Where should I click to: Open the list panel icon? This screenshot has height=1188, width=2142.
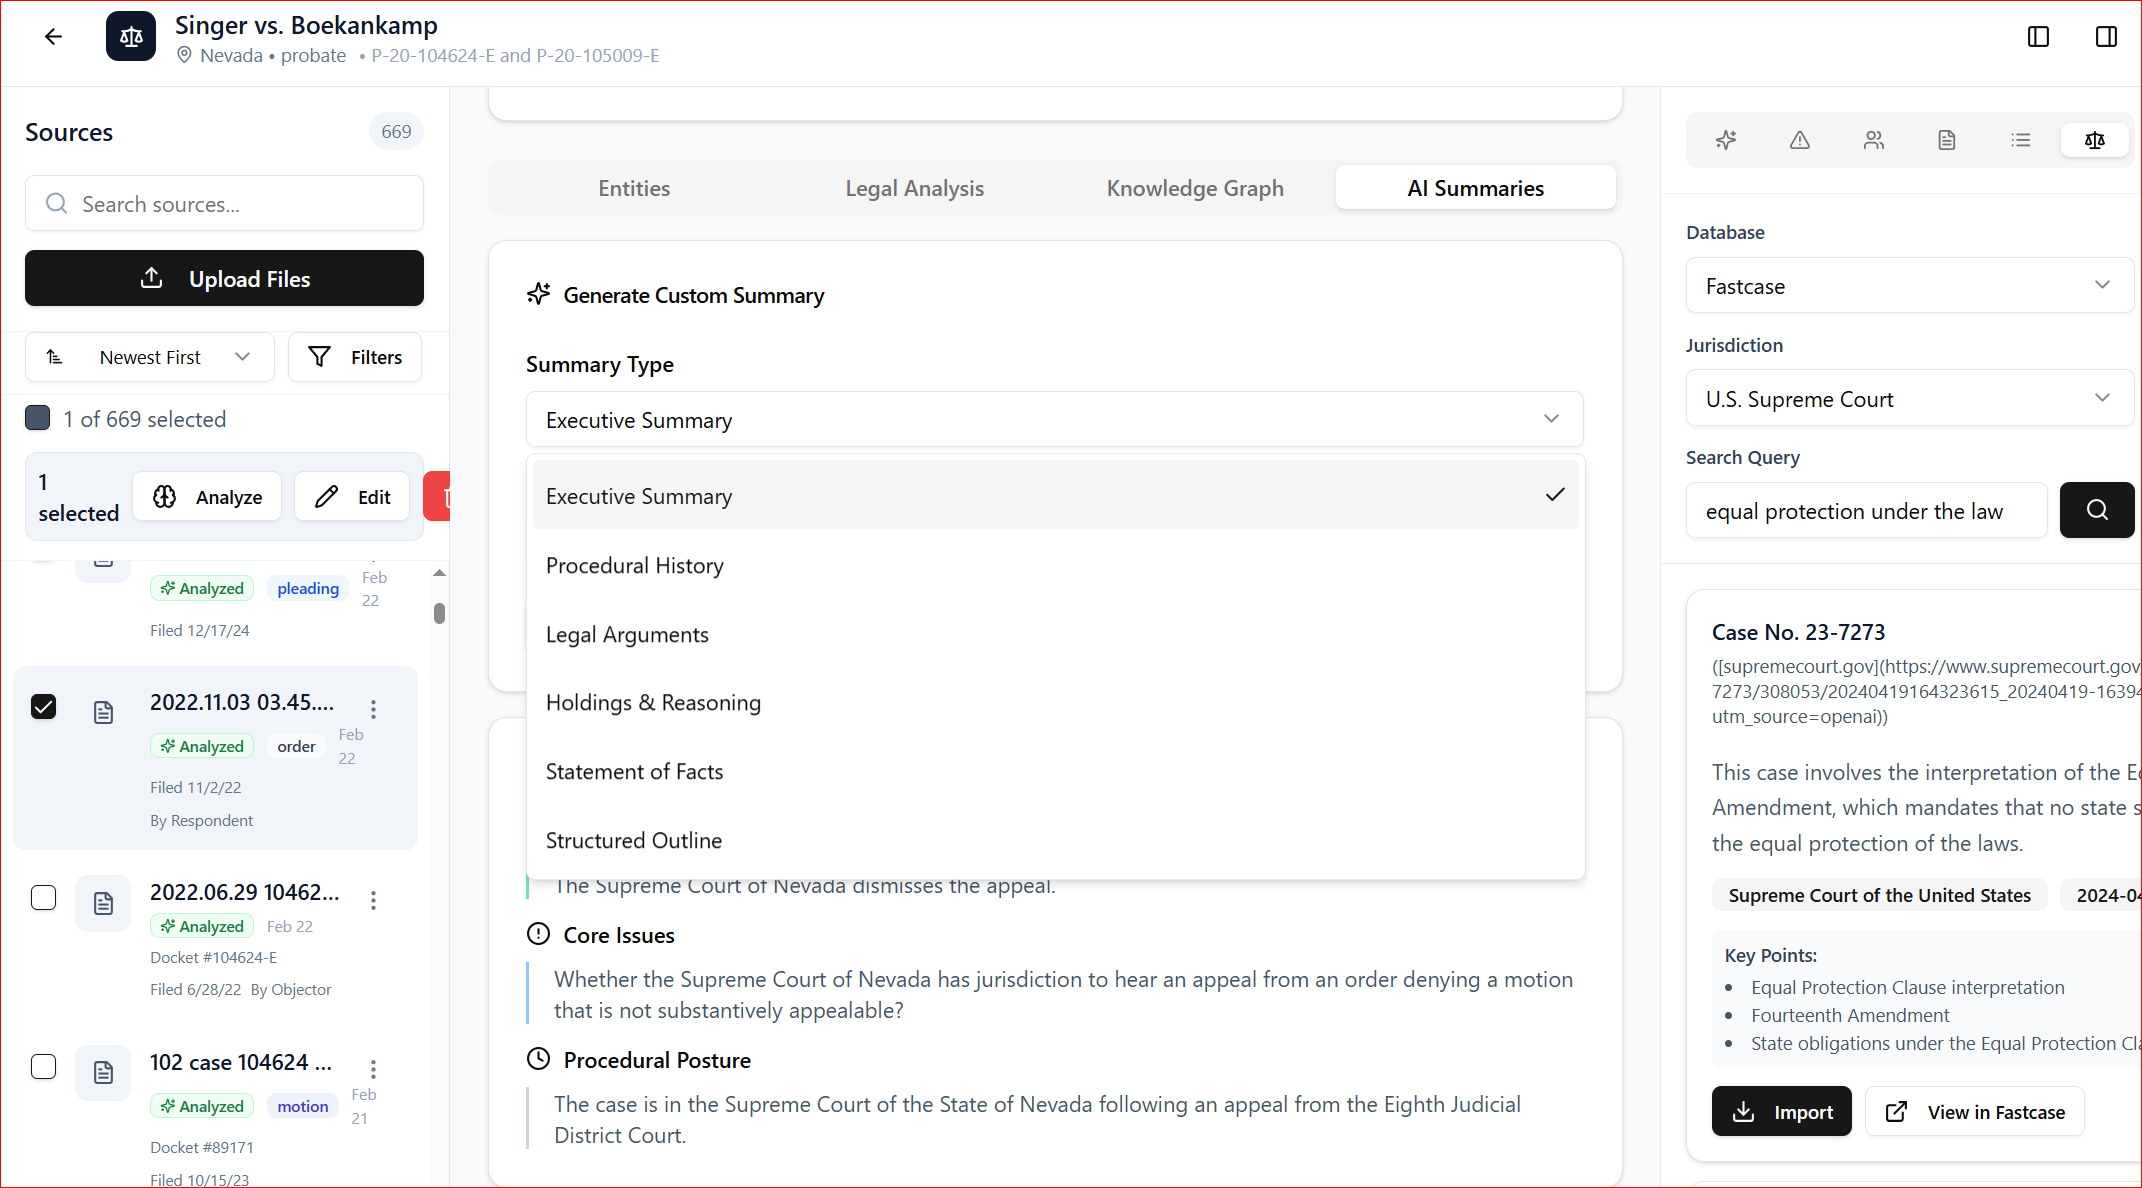coord(2021,140)
